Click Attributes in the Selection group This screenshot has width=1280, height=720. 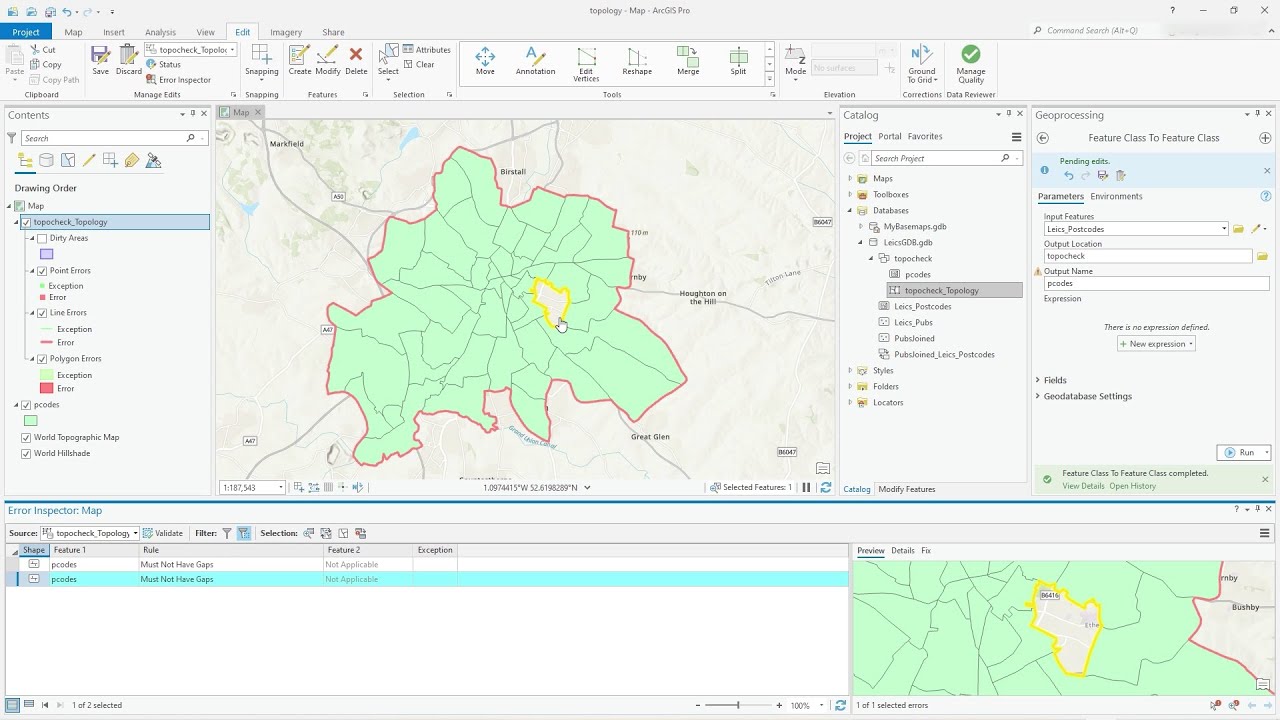(x=427, y=50)
